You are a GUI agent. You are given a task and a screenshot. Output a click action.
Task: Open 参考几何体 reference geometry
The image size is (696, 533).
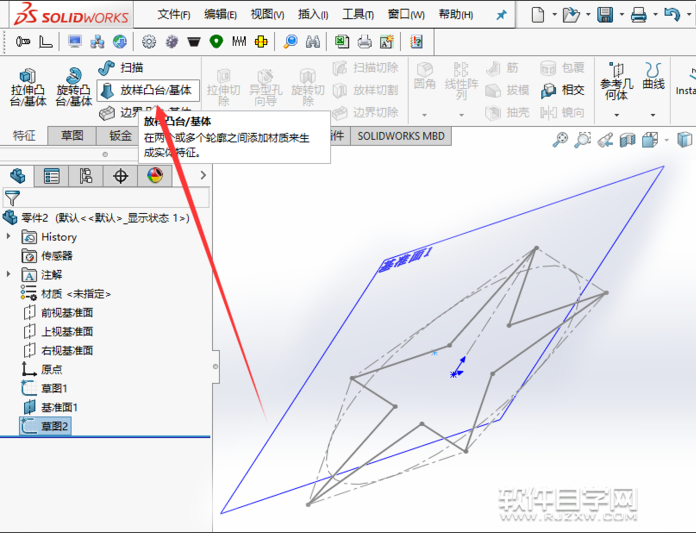coord(617,81)
